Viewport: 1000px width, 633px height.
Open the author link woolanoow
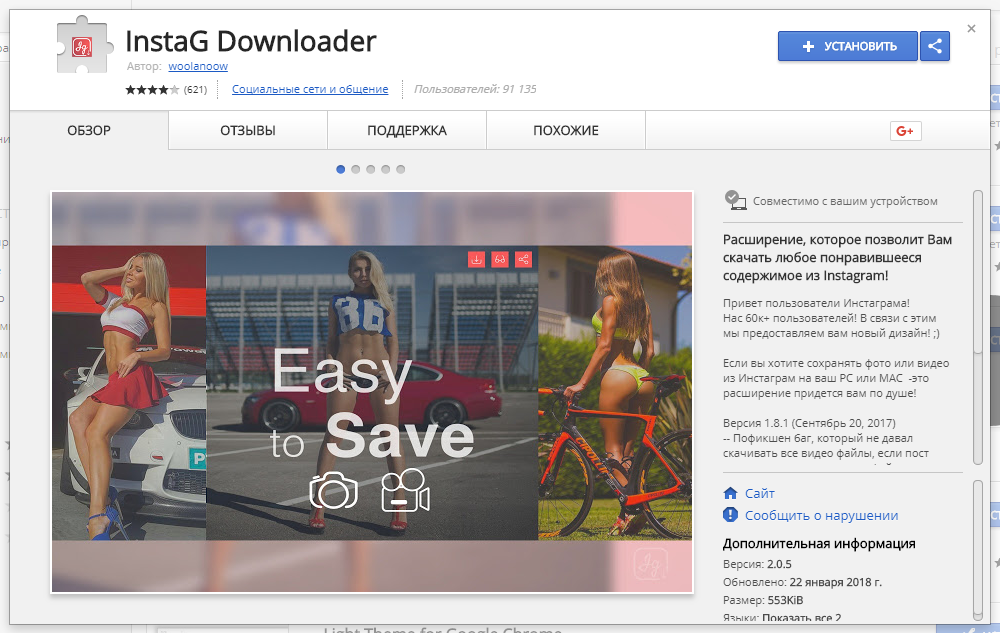tap(198, 66)
